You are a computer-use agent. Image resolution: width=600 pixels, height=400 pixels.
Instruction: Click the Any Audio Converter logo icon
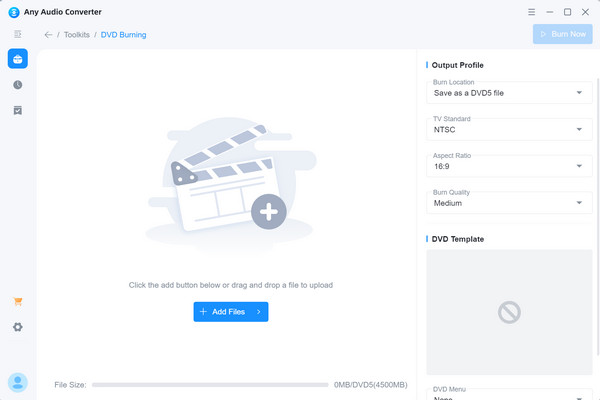point(14,12)
